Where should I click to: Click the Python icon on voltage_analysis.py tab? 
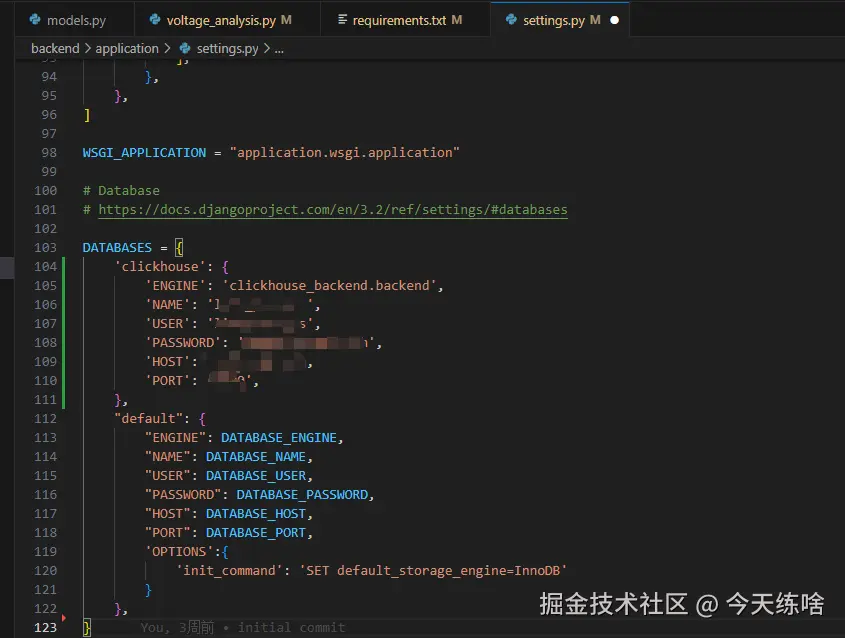(155, 20)
